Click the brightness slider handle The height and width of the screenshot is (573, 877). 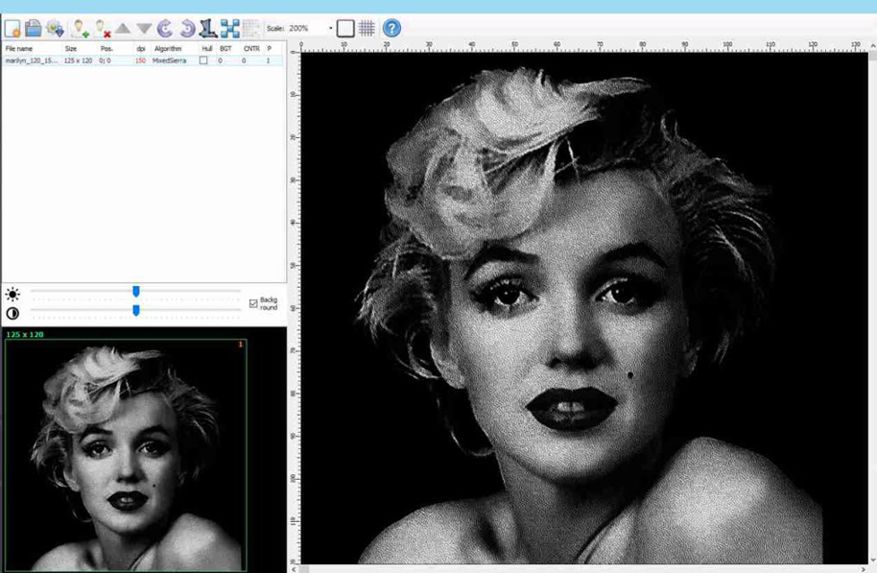(x=136, y=291)
